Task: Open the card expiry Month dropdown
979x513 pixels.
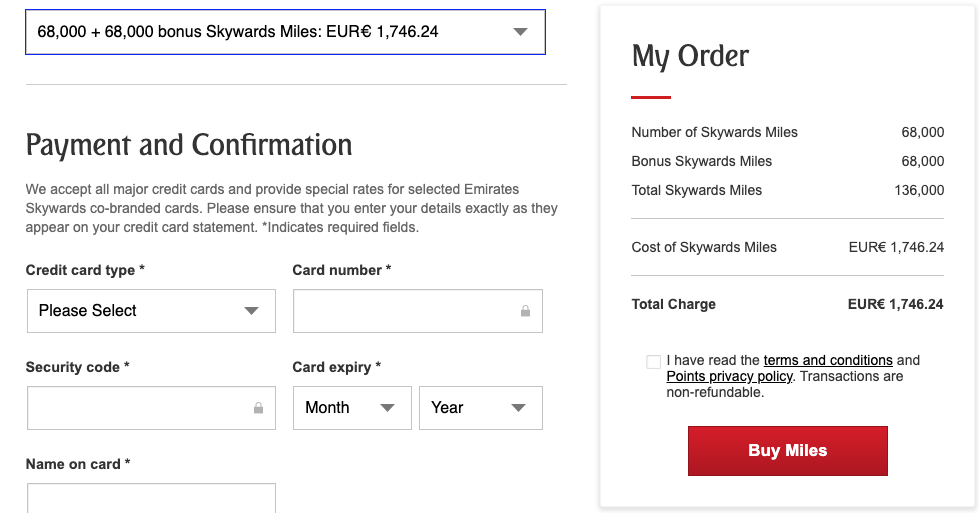Action: pos(352,408)
